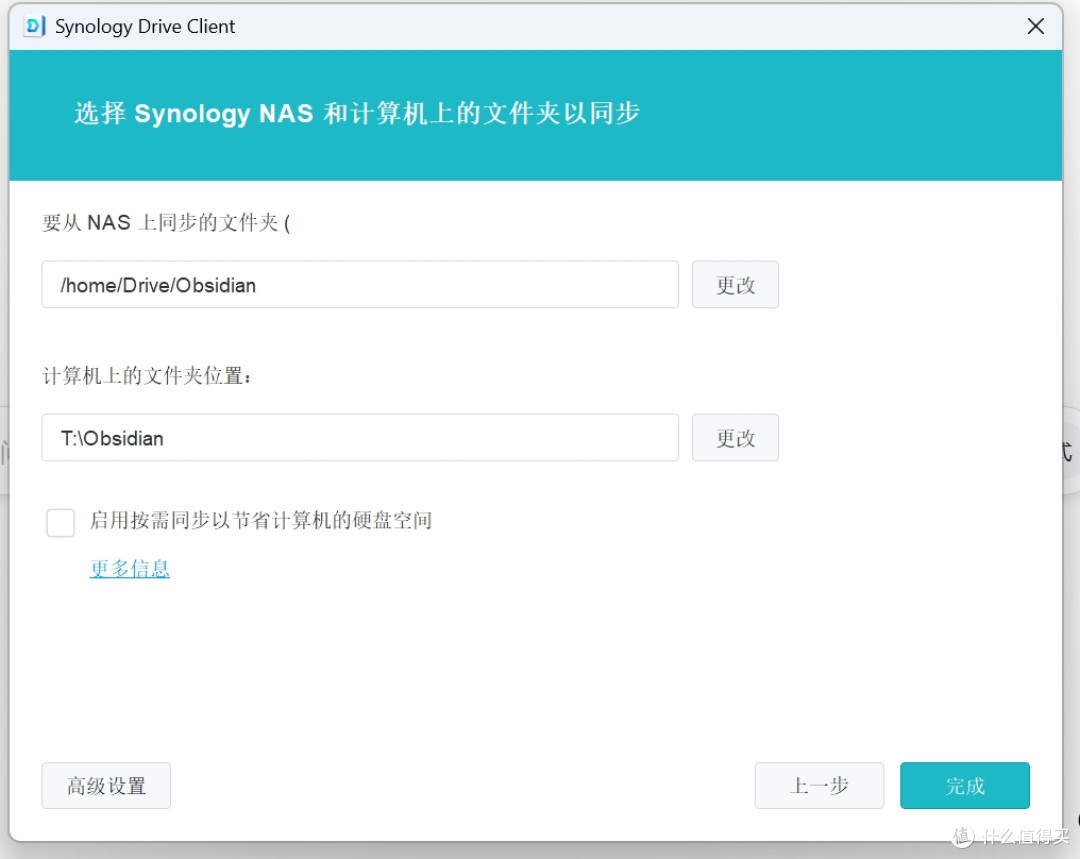Click the Synology Drive Client app icon

coord(34,26)
